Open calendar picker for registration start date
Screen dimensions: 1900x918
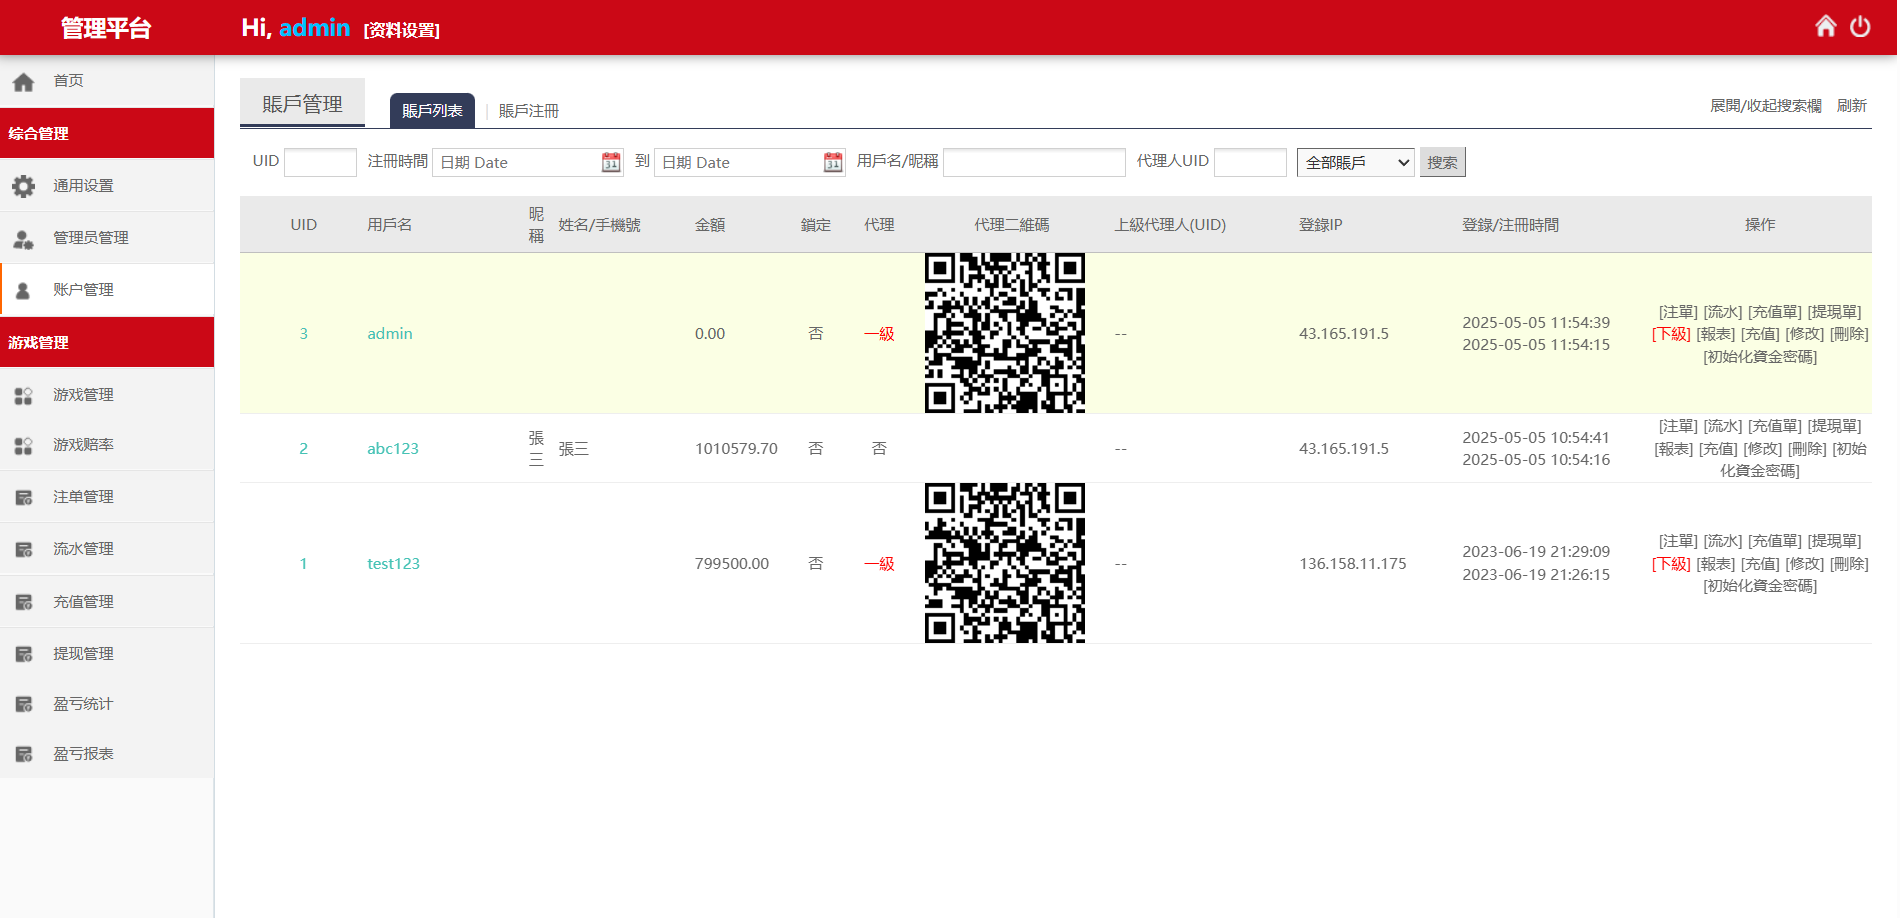pos(611,162)
